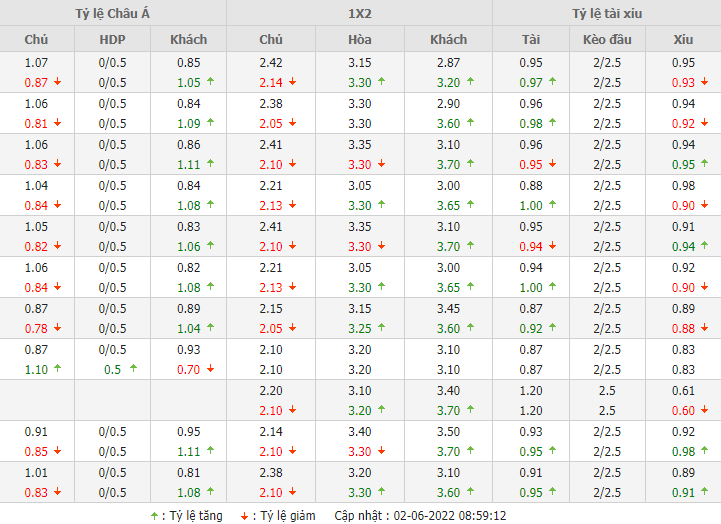The width and height of the screenshot is (721, 524).
Task: Click the Tài column header
Action: tap(531, 40)
